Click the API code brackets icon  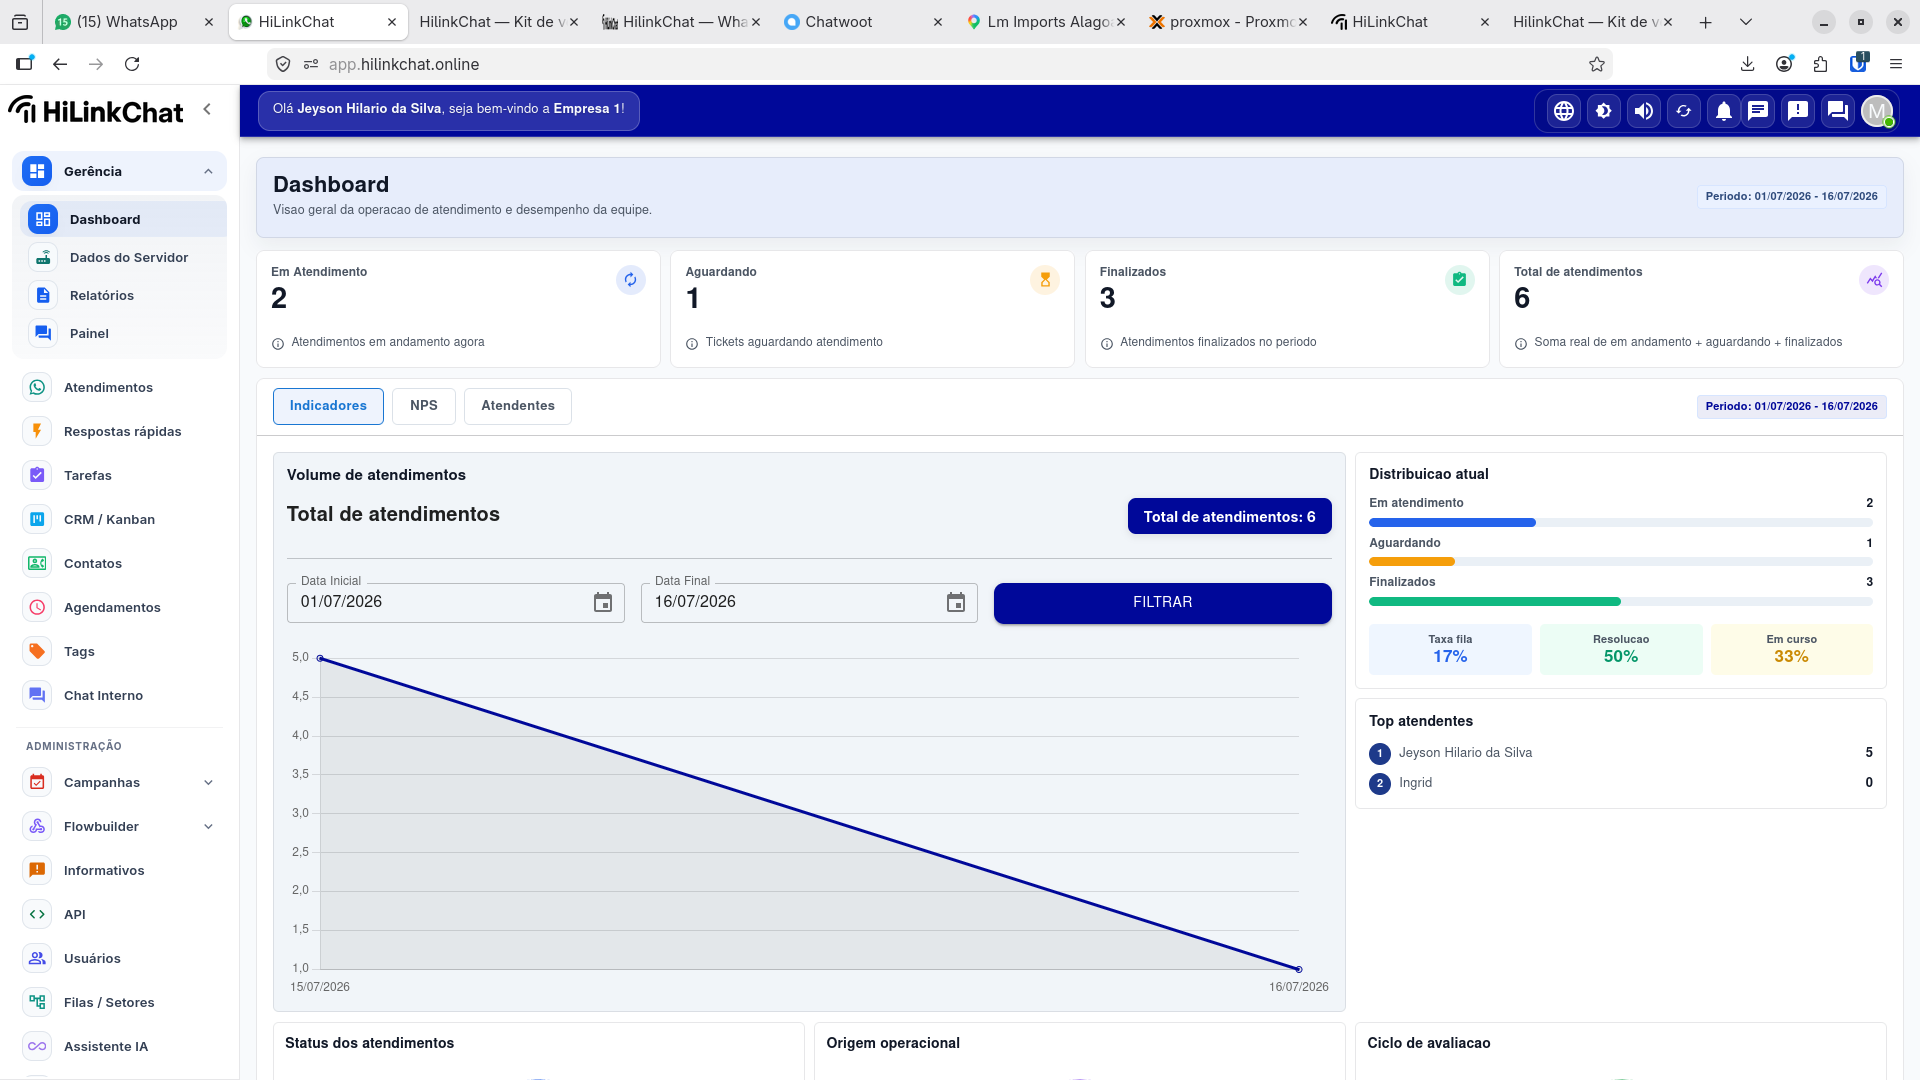tap(37, 914)
